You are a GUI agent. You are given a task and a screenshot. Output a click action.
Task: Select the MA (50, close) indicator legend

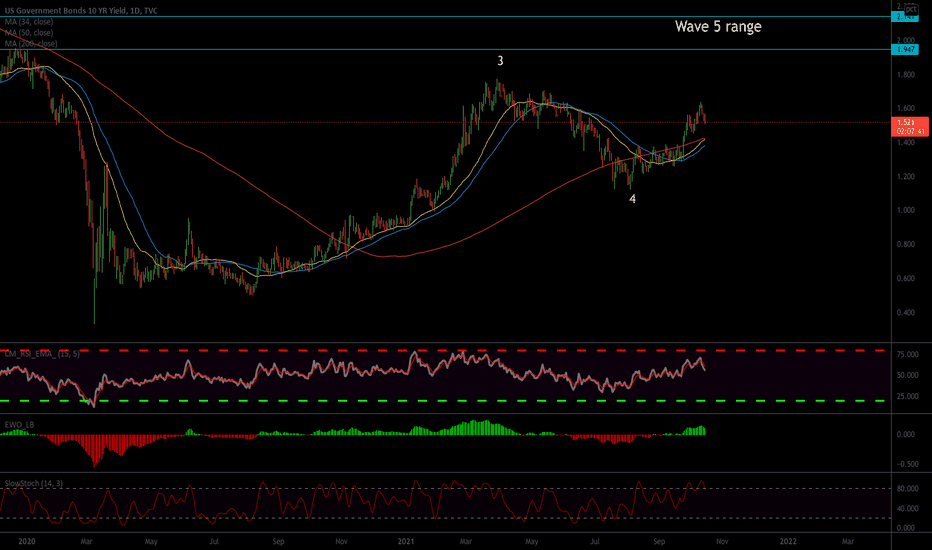[29, 33]
